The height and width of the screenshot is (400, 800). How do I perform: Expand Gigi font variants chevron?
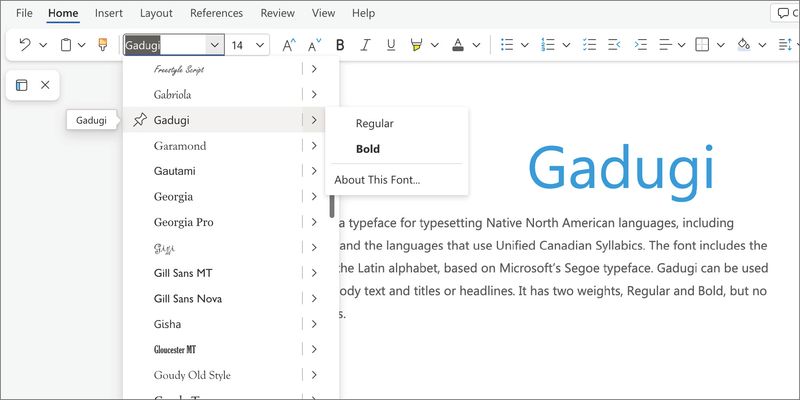click(x=314, y=247)
